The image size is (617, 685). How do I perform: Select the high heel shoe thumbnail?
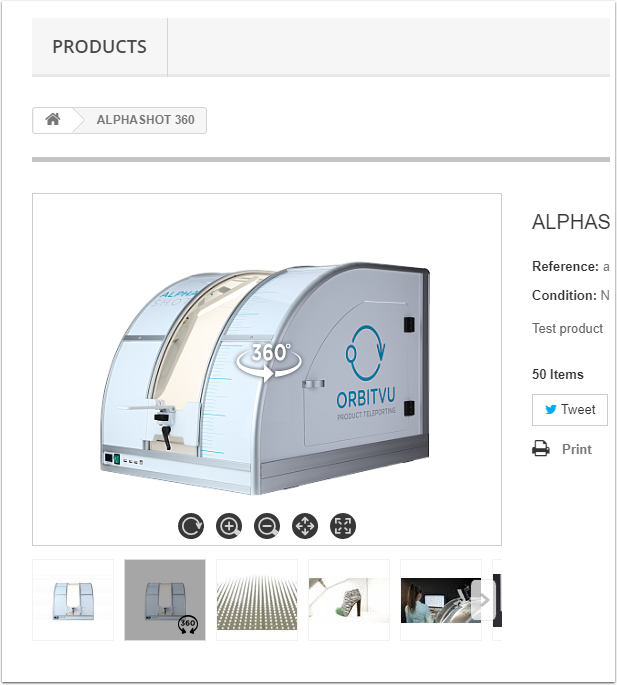pos(349,600)
